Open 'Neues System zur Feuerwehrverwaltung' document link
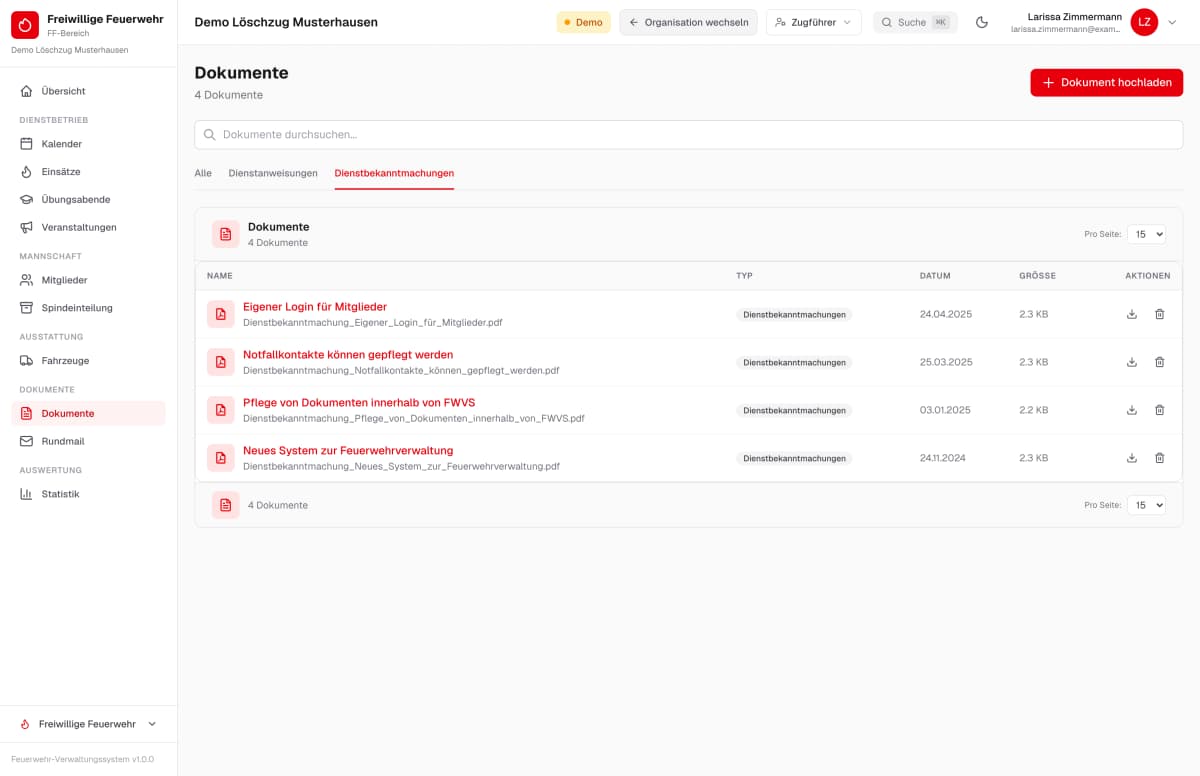The width and height of the screenshot is (1200, 776). click(348, 451)
